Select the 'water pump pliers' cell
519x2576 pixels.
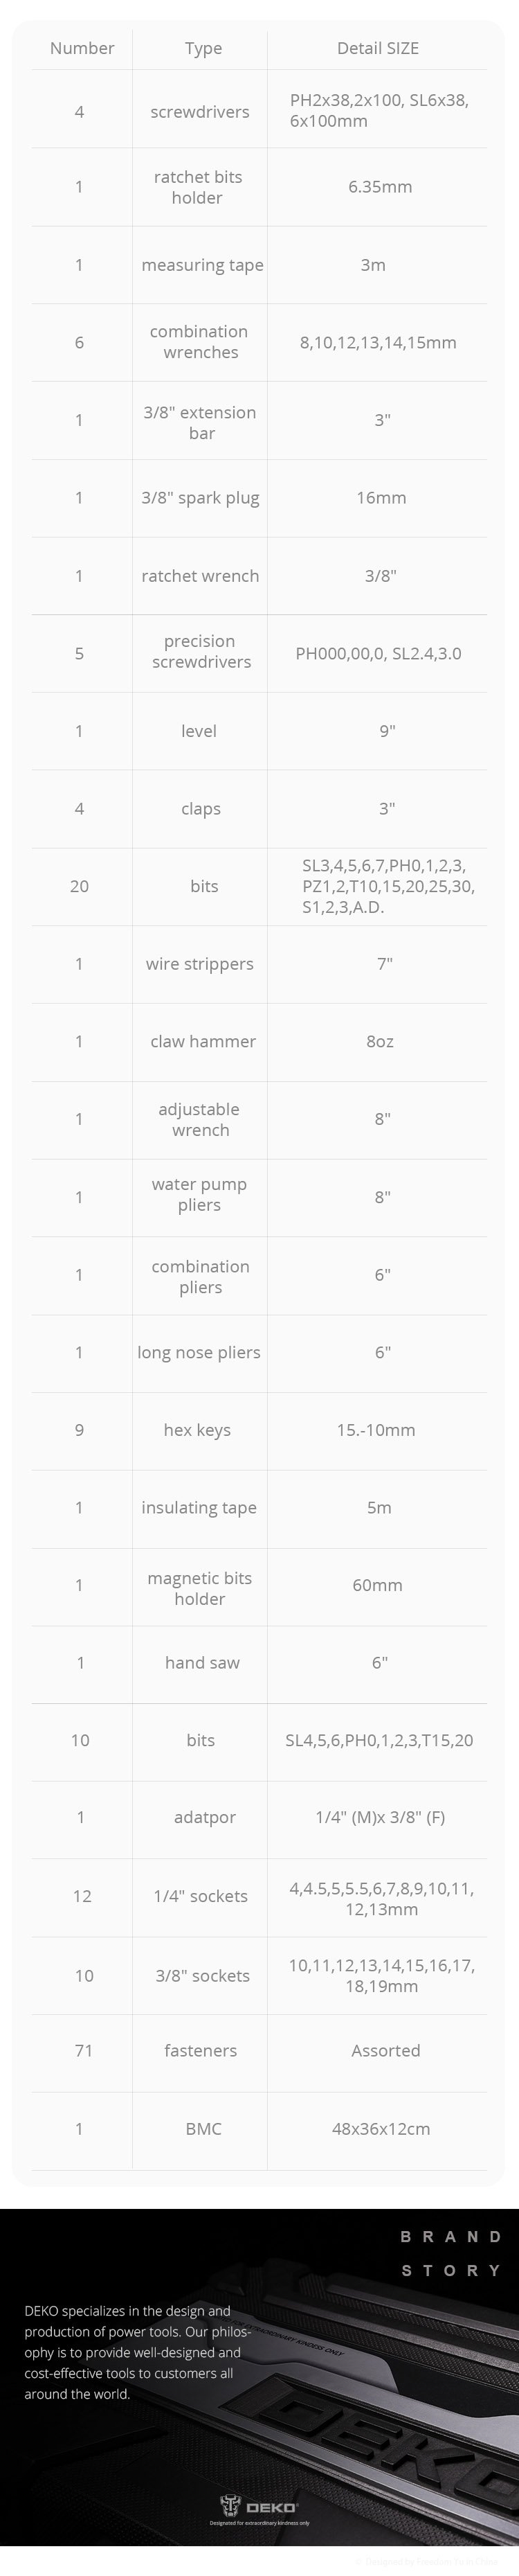coord(199,1195)
